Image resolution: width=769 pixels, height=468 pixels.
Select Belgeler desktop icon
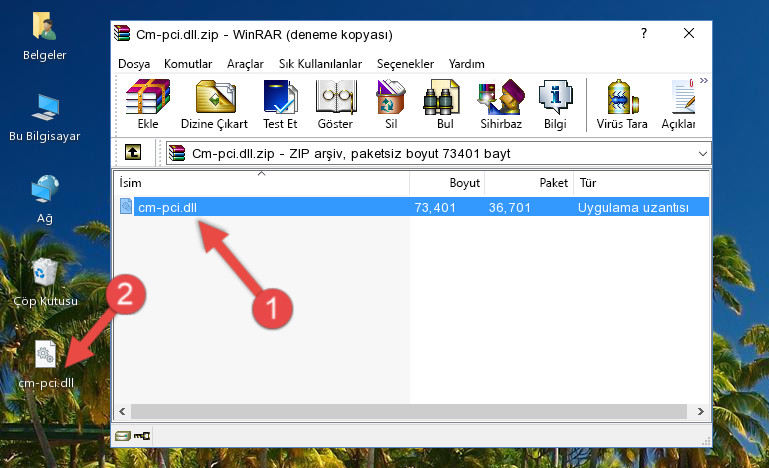(44, 36)
